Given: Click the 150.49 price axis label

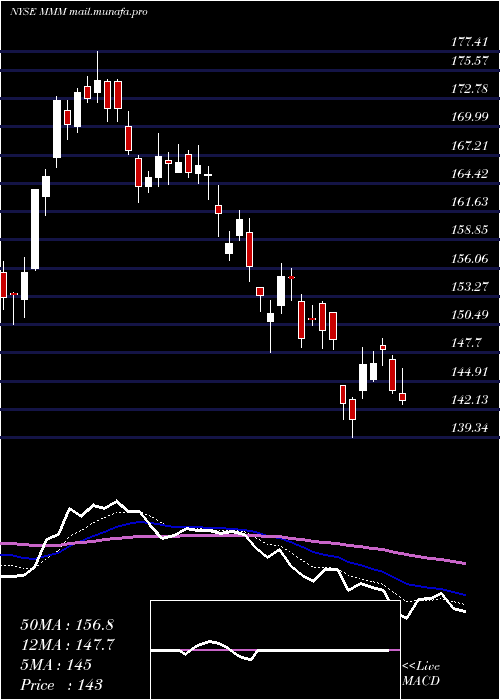Looking at the screenshot, I should tap(469, 315).
